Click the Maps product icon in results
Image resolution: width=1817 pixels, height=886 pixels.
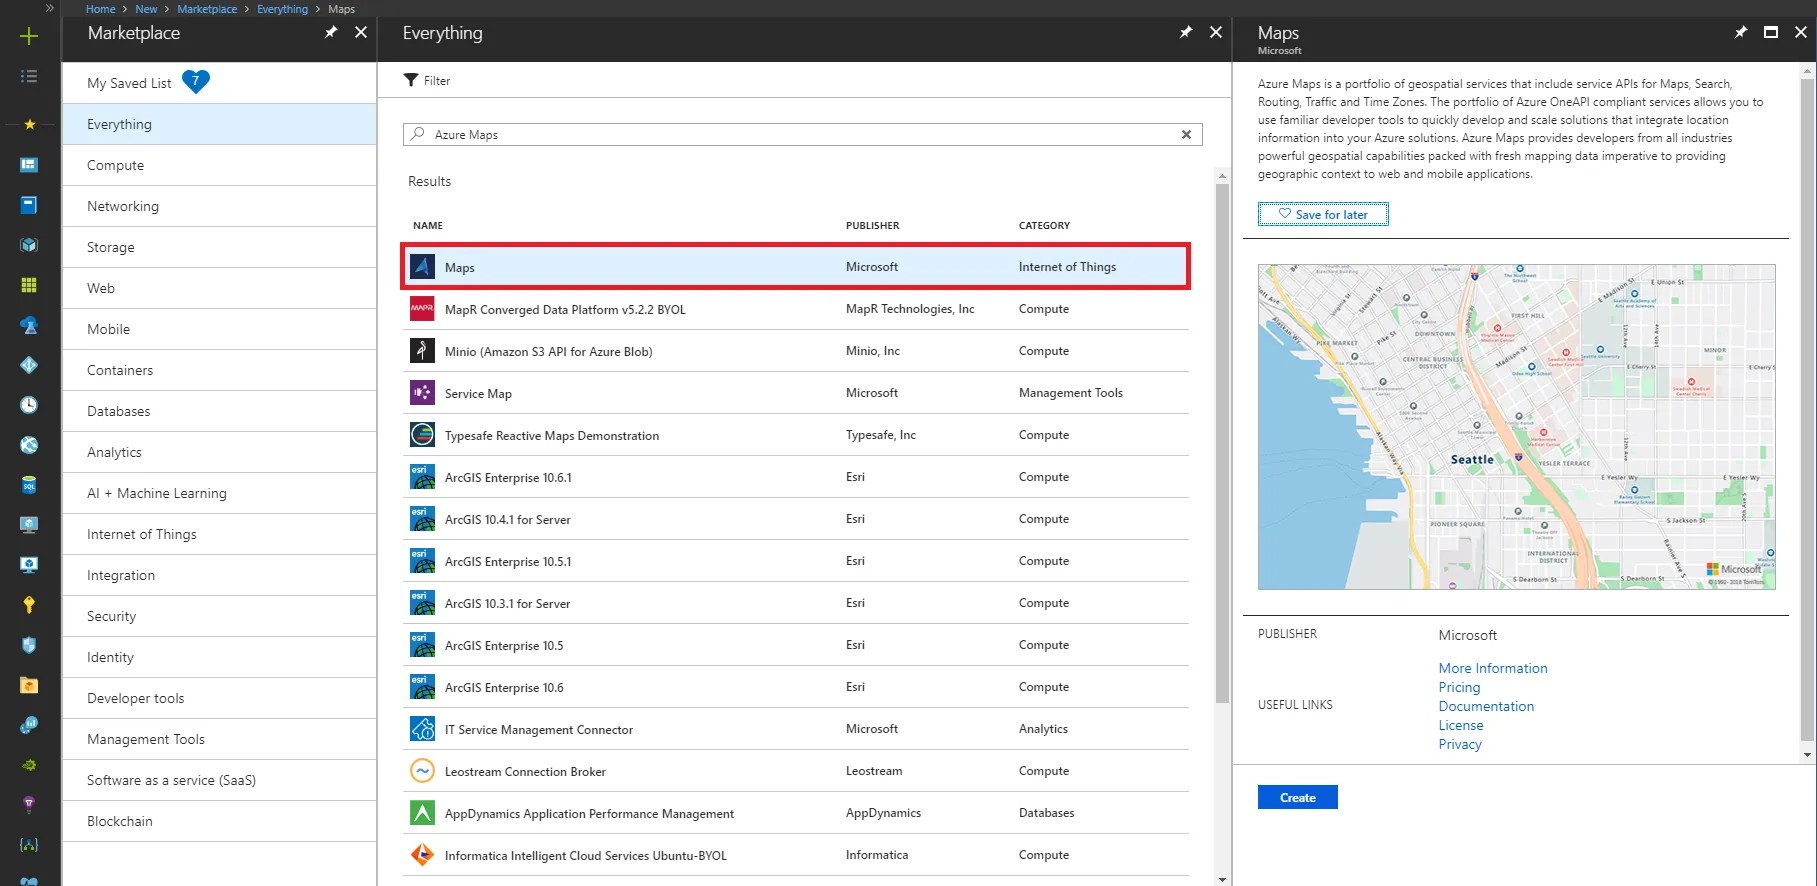422,267
